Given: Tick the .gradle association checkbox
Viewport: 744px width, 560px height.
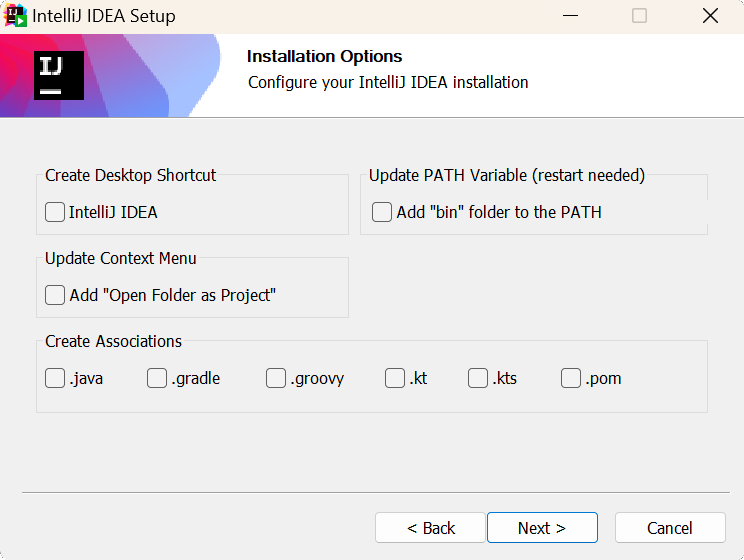Looking at the screenshot, I should [157, 378].
